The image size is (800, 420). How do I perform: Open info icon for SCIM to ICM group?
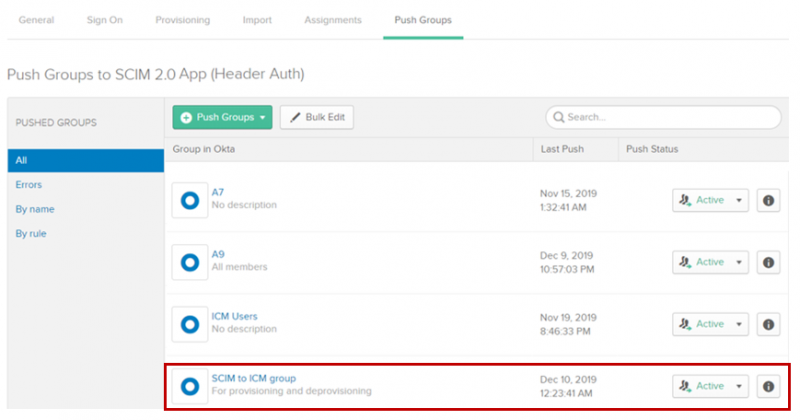(768, 386)
